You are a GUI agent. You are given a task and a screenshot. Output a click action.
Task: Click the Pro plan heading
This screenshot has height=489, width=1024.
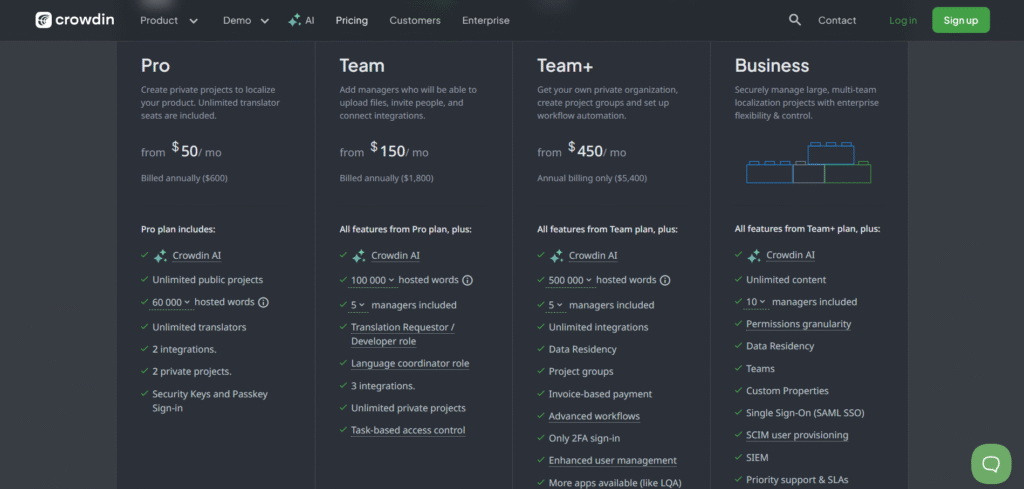(x=155, y=65)
